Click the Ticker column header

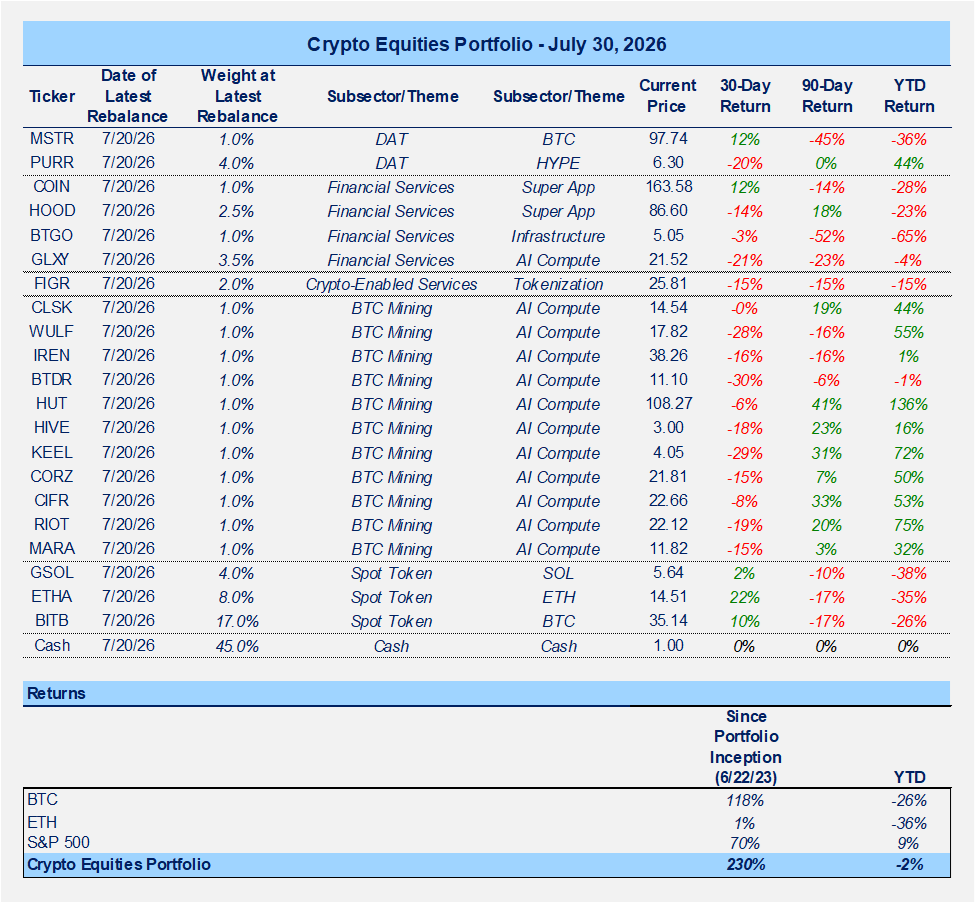coord(52,96)
